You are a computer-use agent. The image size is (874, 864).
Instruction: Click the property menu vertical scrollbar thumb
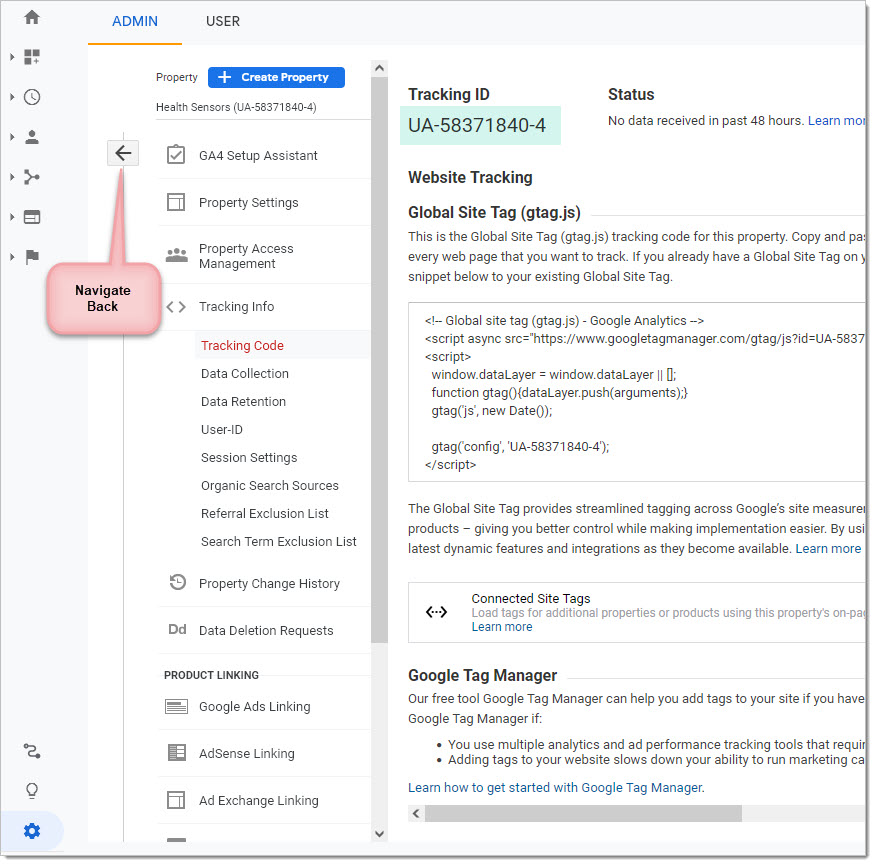click(380, 360)
